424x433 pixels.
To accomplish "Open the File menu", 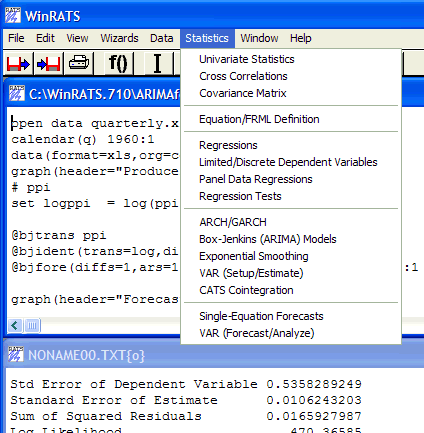I will pos(16,38).
